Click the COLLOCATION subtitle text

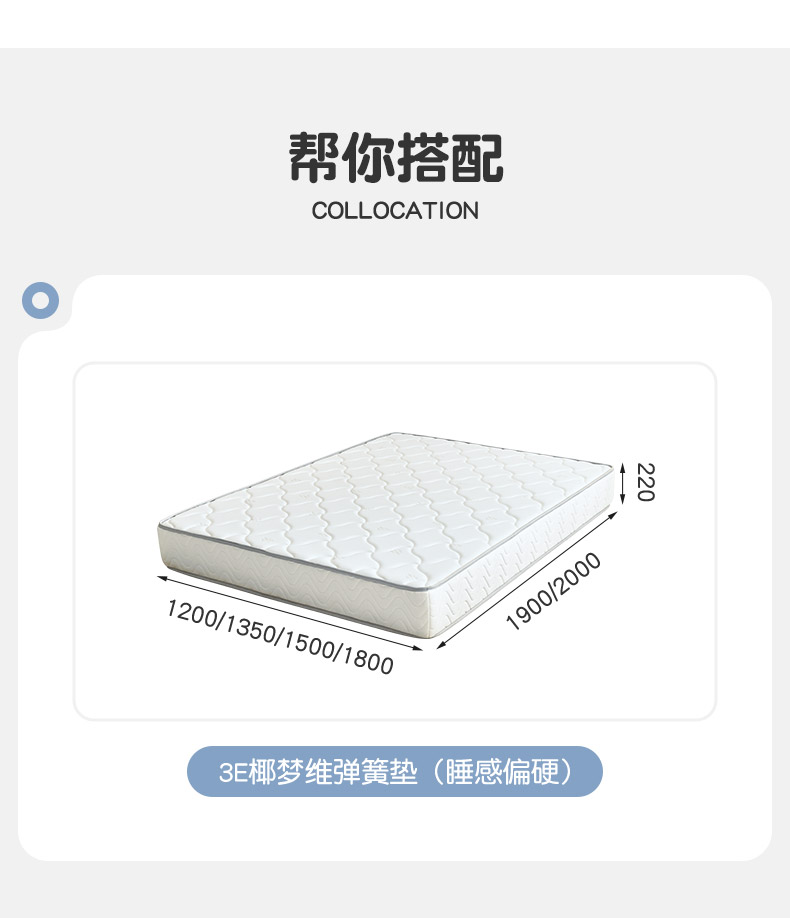click(x=395, y=211)
